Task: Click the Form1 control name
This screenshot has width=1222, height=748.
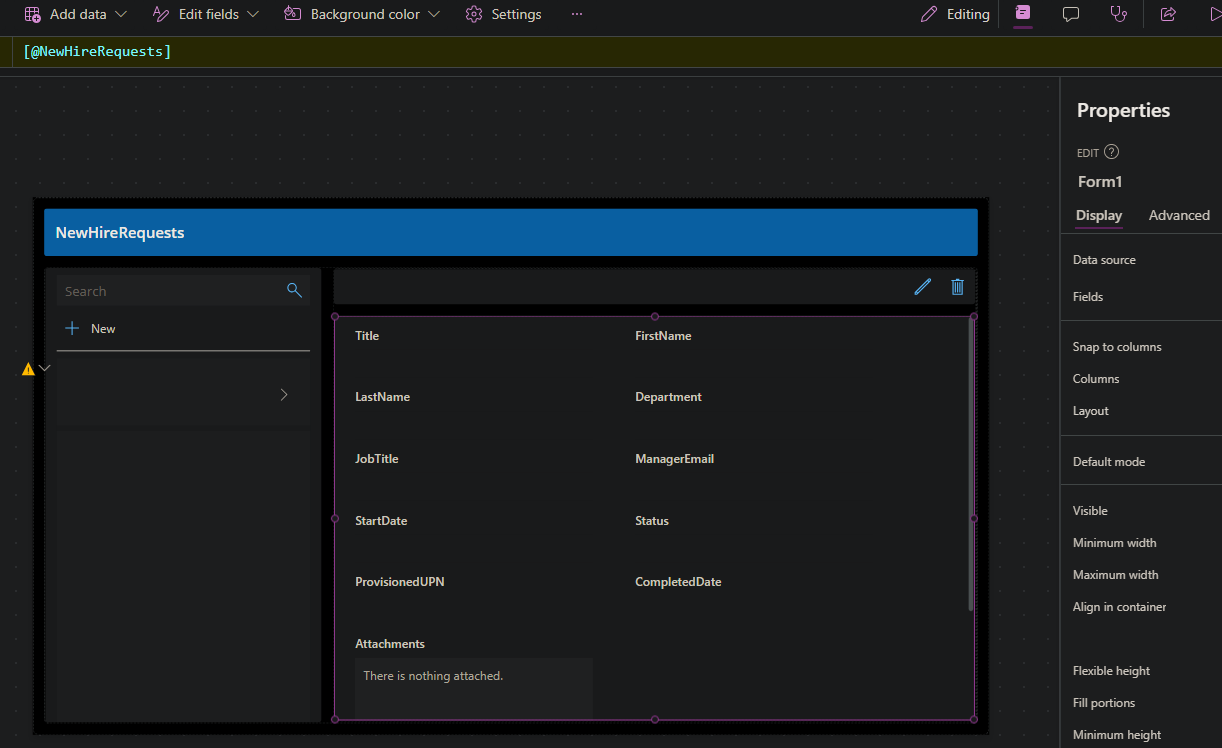Action: tap(1100, 182)
